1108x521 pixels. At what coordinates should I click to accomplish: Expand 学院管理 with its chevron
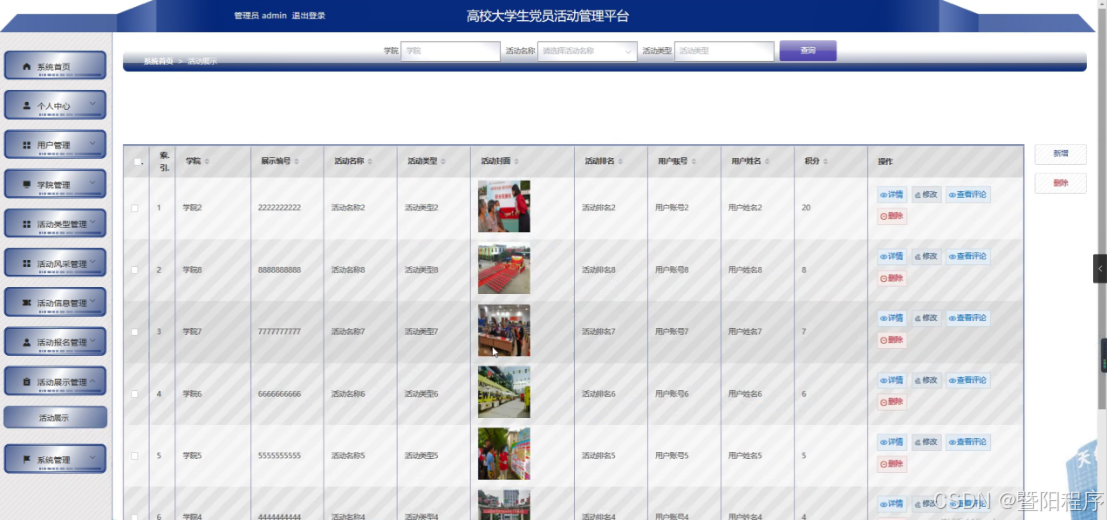[x=93, y=183]
